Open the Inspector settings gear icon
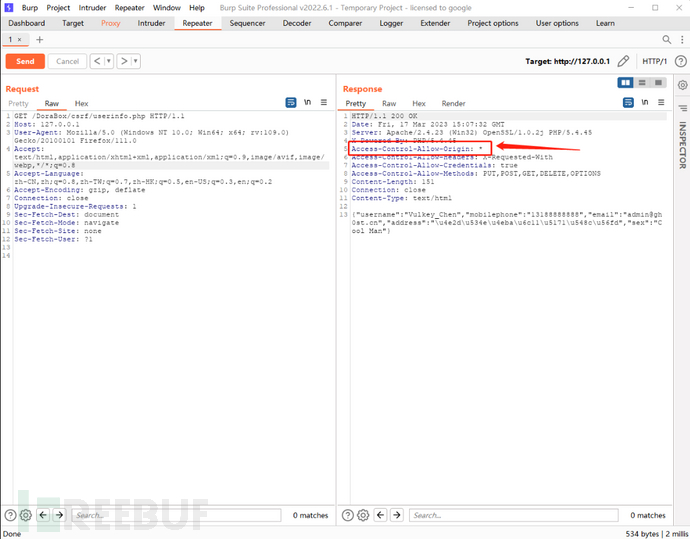The height and width of the screenshot is (539, 690). [682, 85]
